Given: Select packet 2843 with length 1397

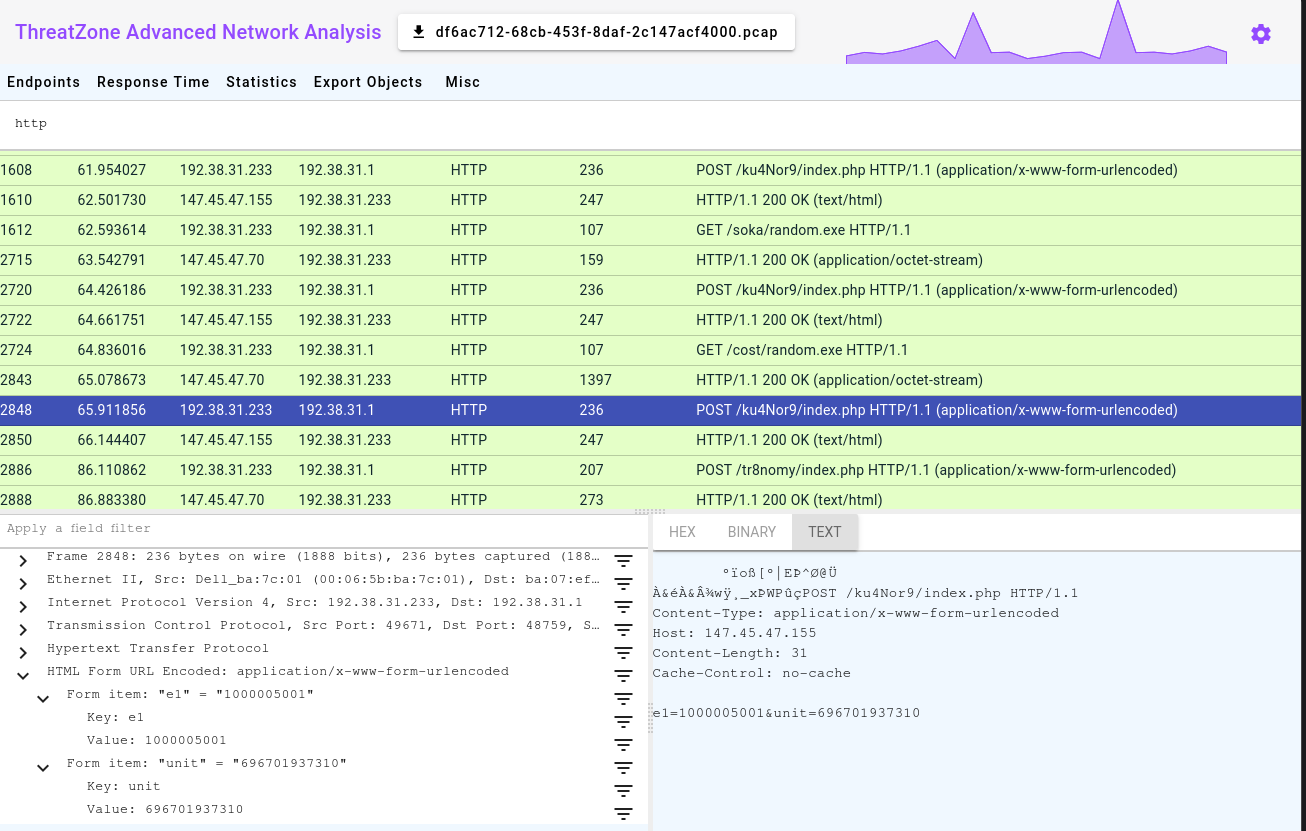Looking at the screenshot, I should (651, 380).
